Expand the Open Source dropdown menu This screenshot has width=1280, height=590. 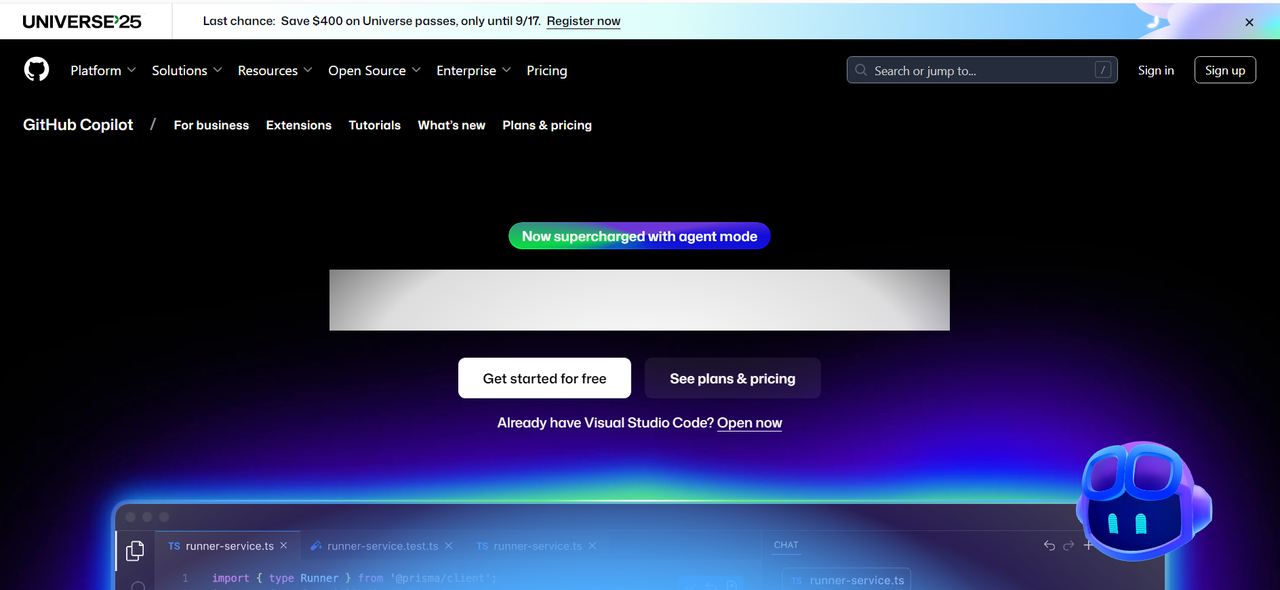pyautogui.click(x=374, y=70)
